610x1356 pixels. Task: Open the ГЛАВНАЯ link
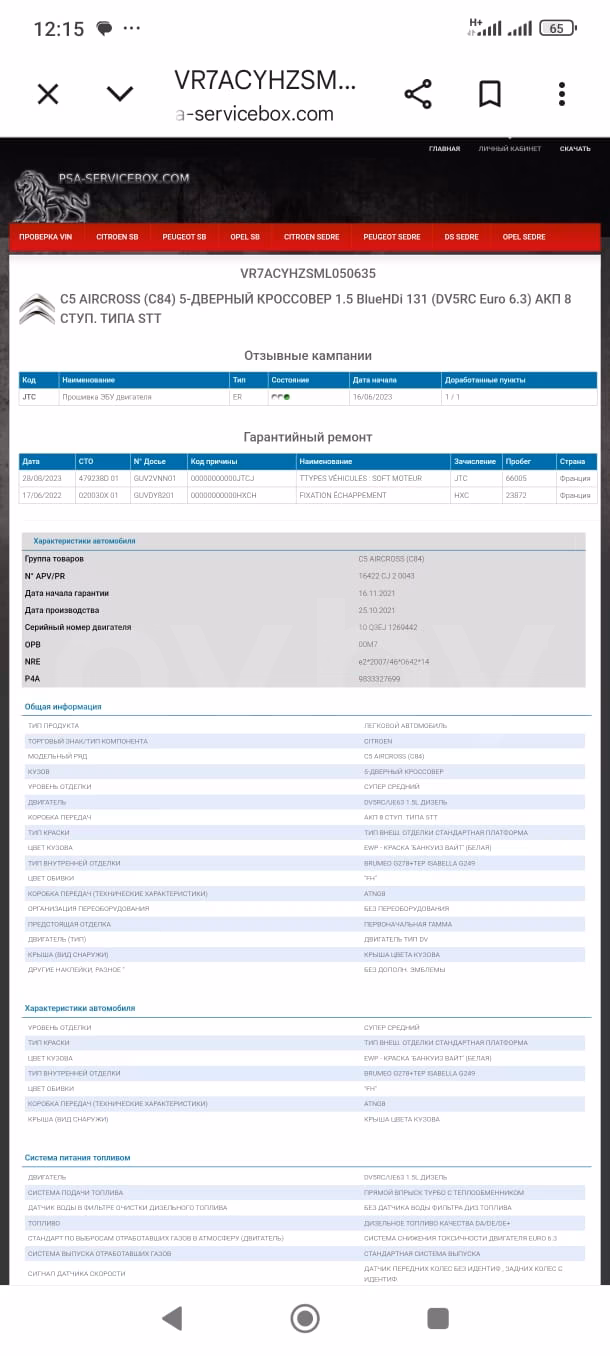[x=445, y=149]
